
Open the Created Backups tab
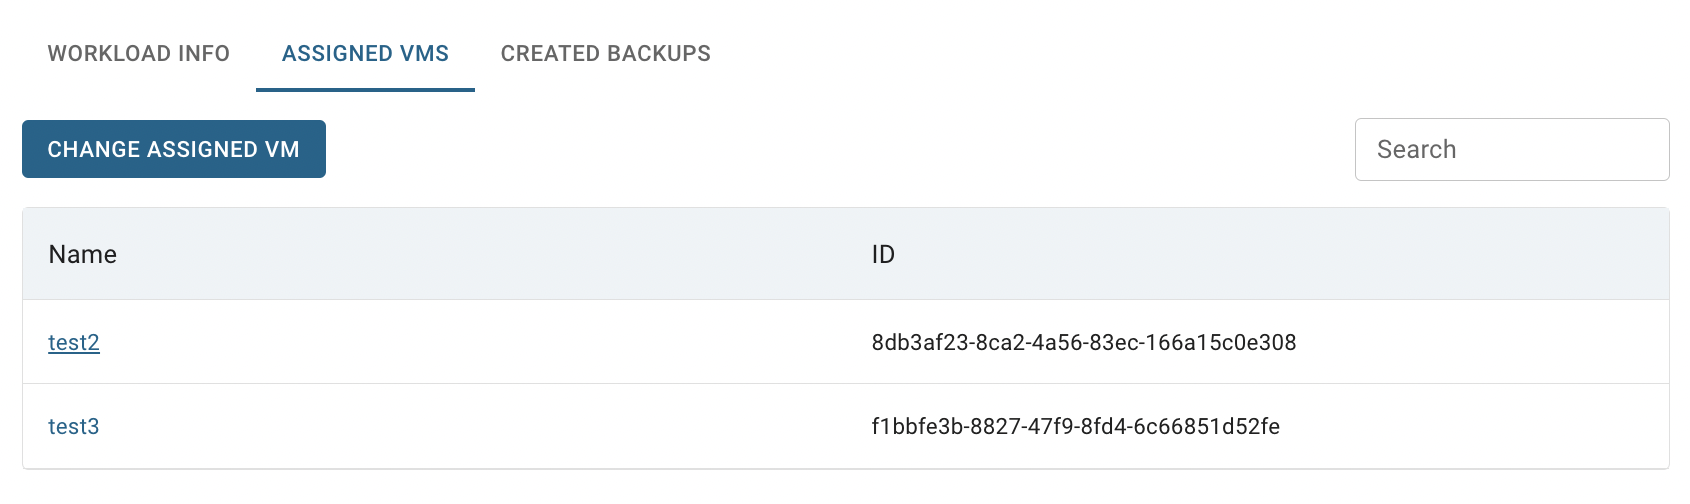(x=606, y=54)
